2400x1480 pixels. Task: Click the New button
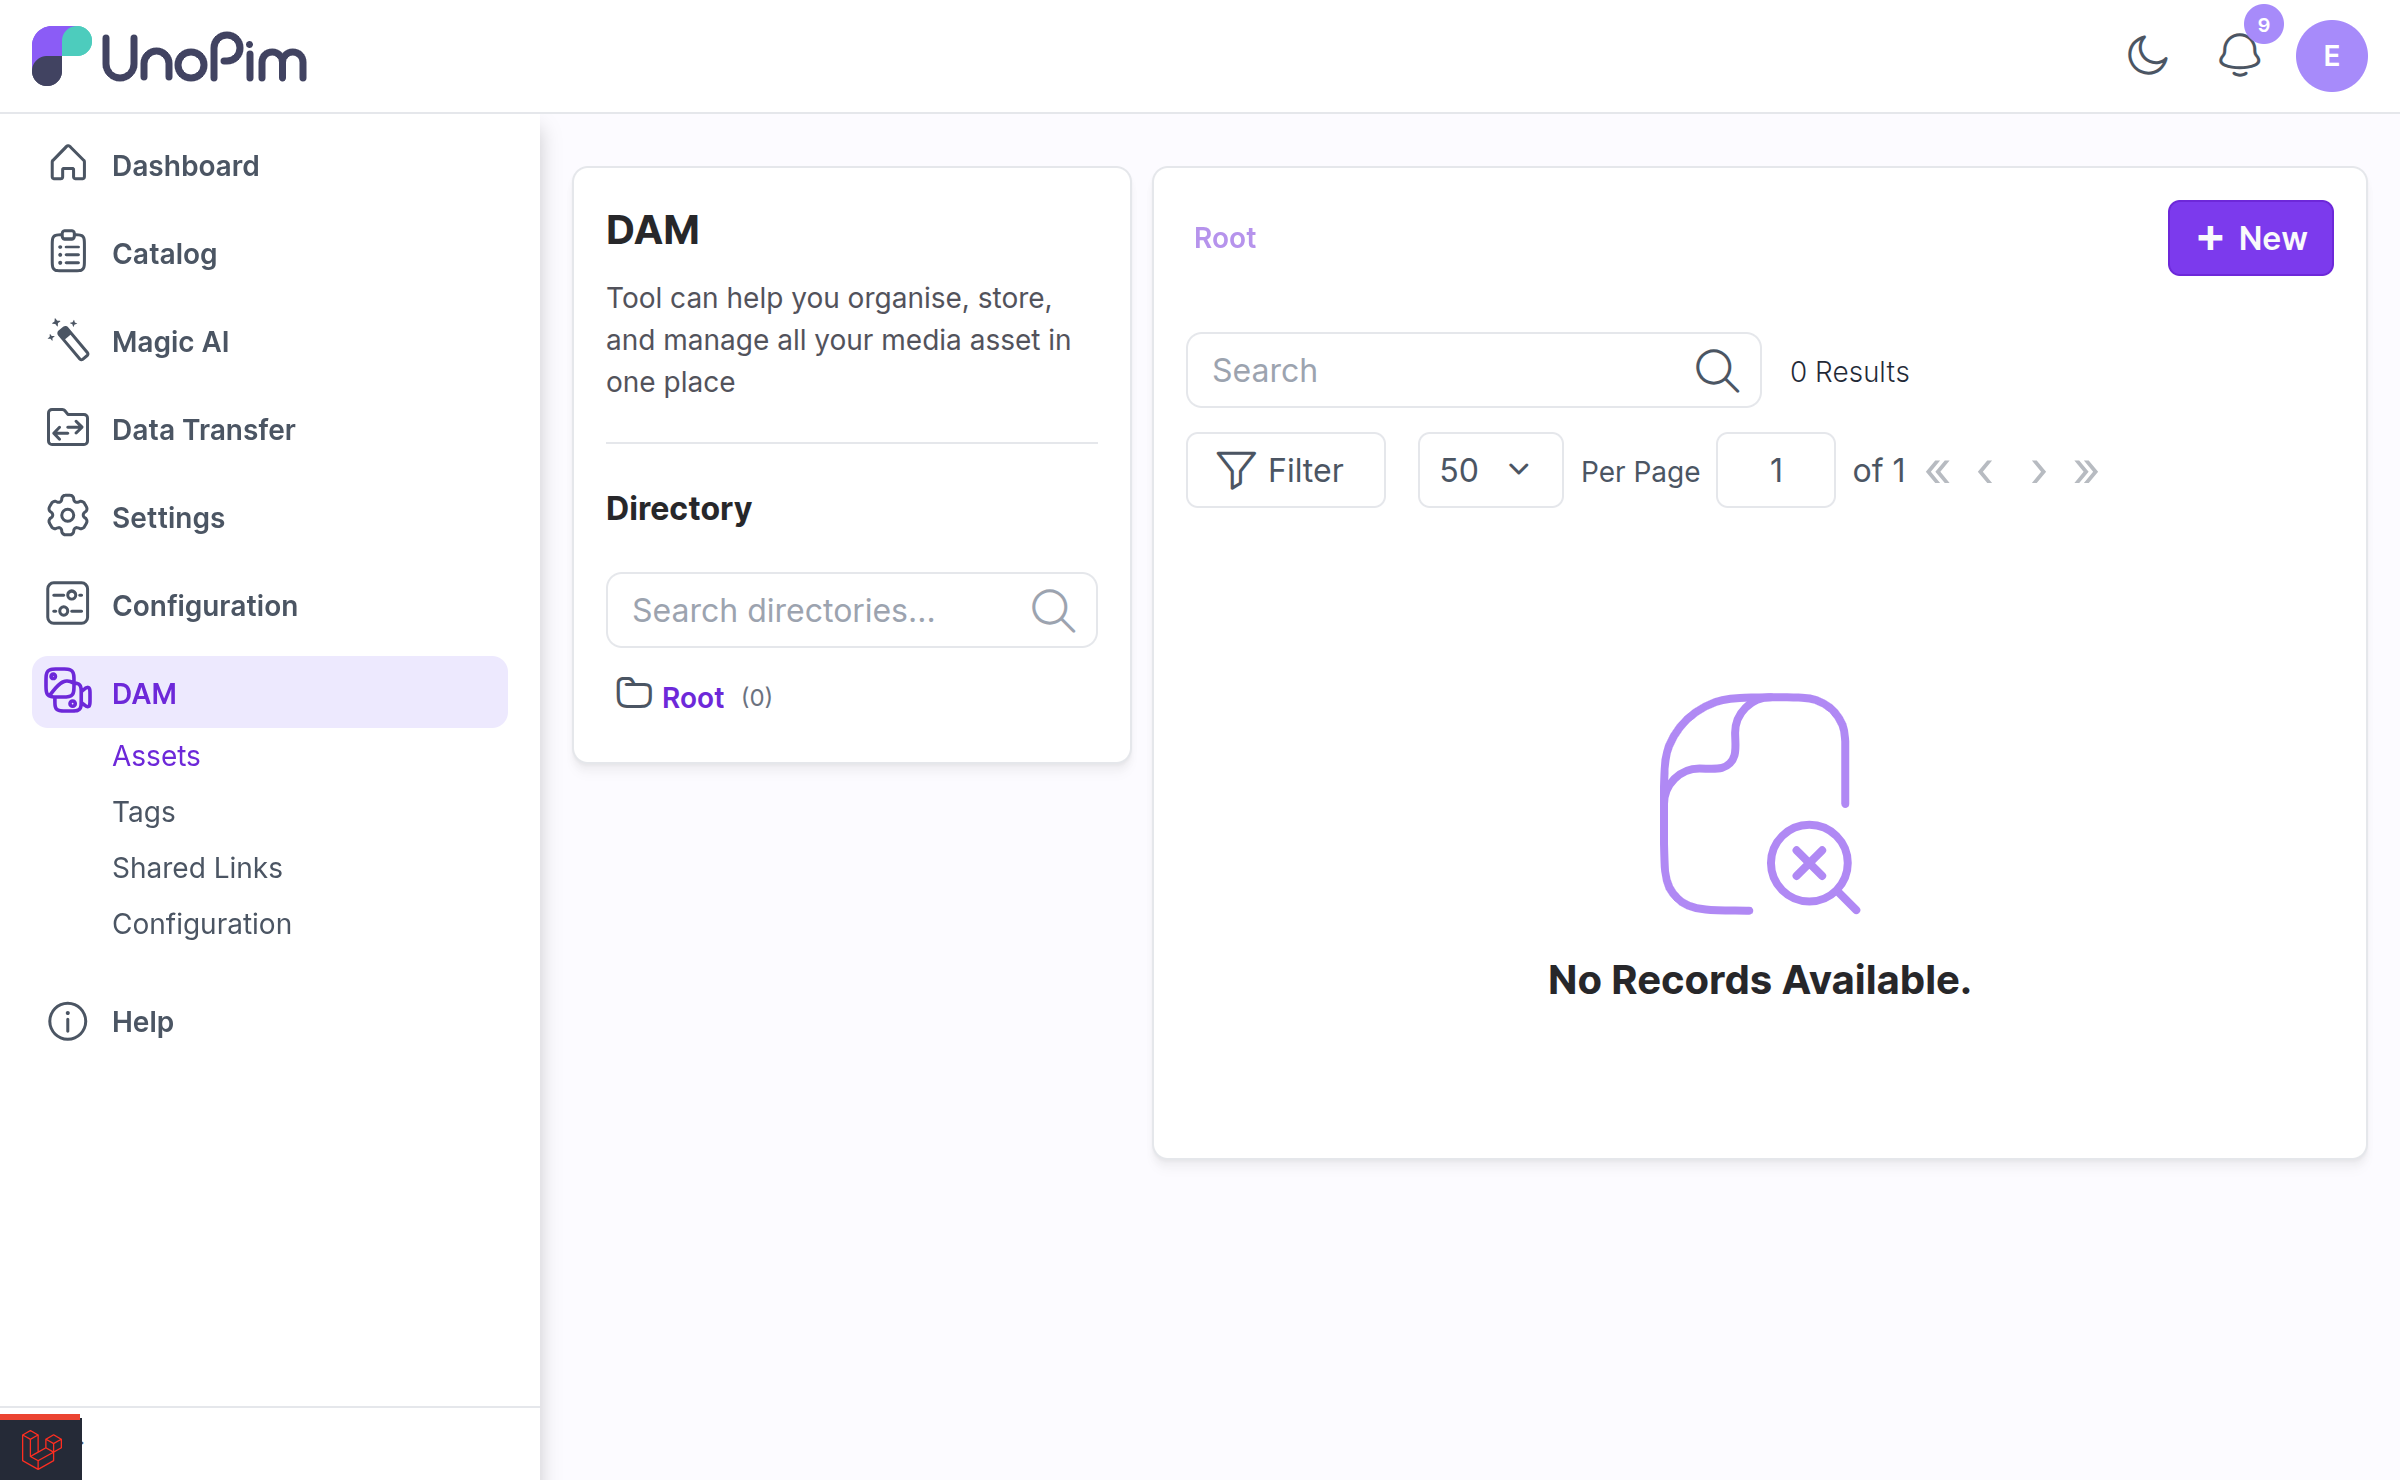click(2250, 238)
